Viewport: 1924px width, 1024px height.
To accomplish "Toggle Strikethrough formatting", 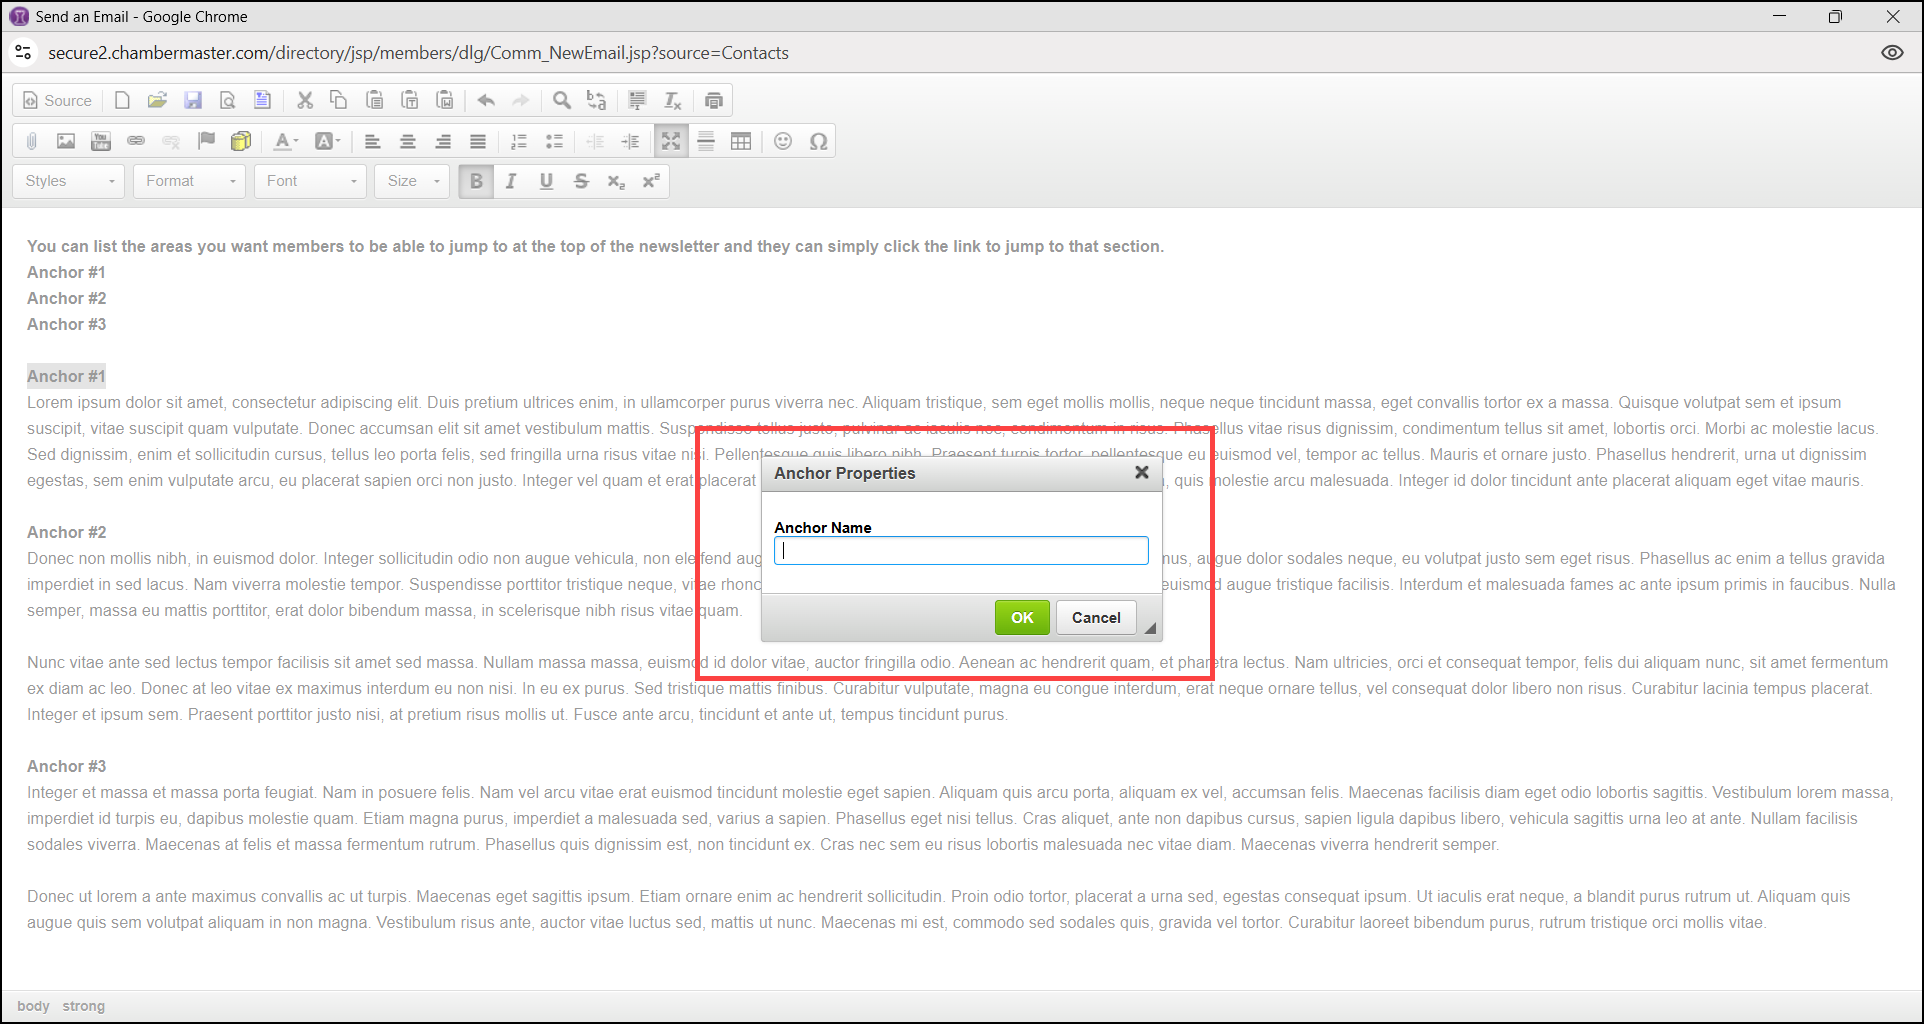I will coord(581,181).
